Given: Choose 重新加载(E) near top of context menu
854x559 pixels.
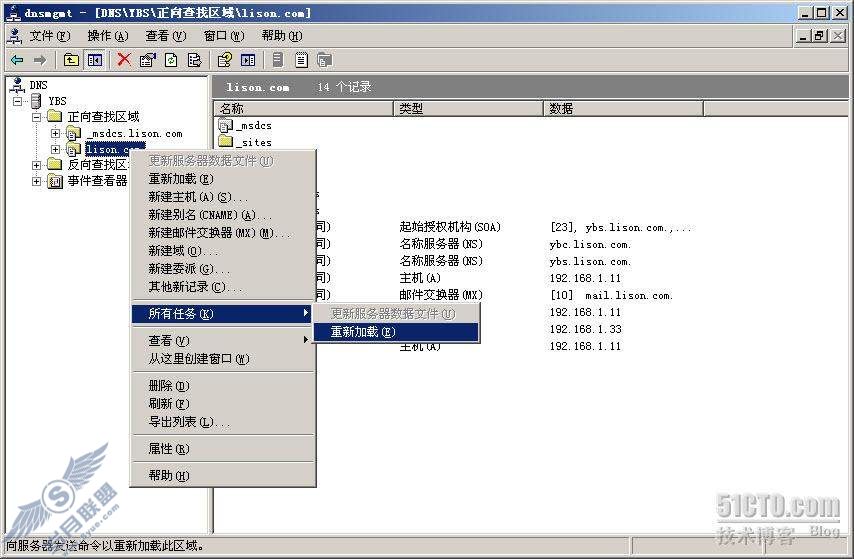Looking at the screenshot, I should 222,179.
